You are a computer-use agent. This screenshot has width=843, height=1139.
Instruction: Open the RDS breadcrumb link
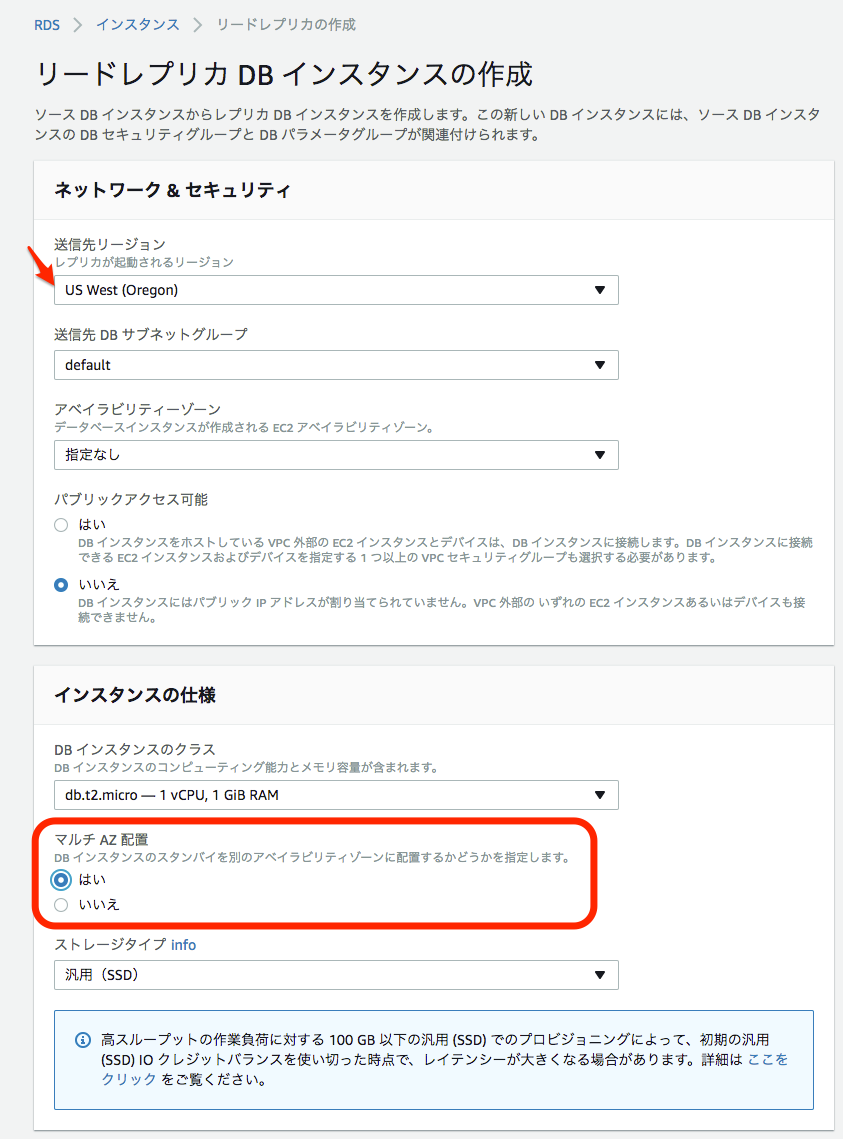click(46, 25)
